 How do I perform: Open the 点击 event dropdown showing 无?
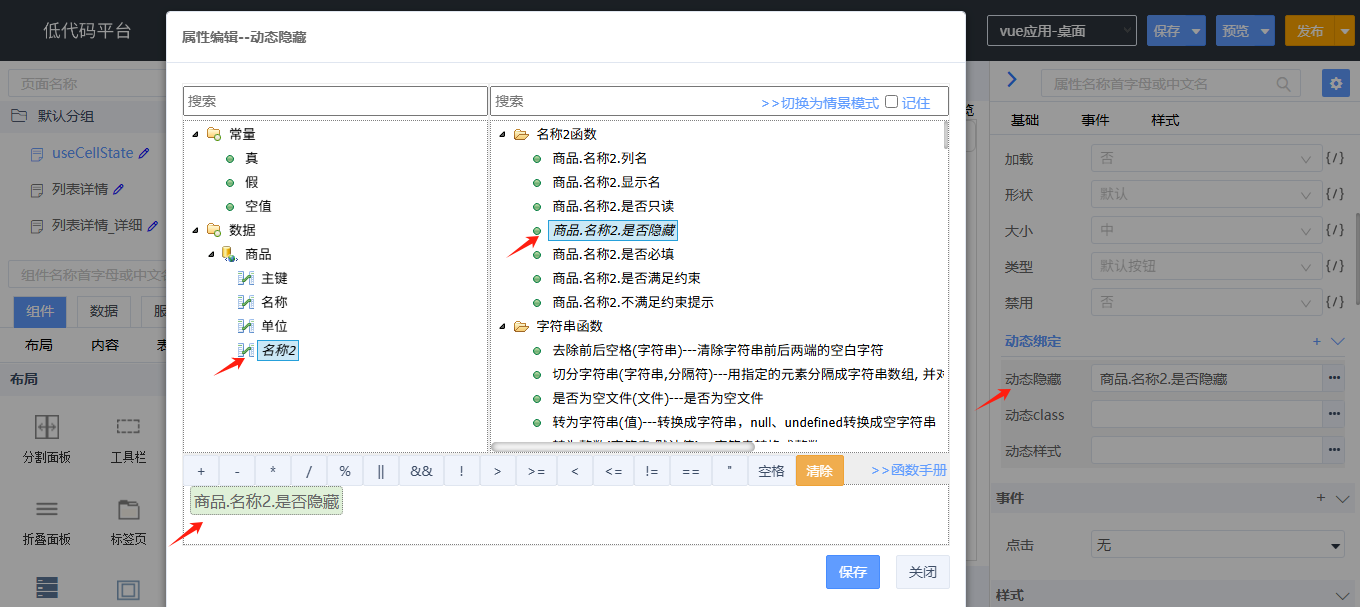click(1218, 545)
